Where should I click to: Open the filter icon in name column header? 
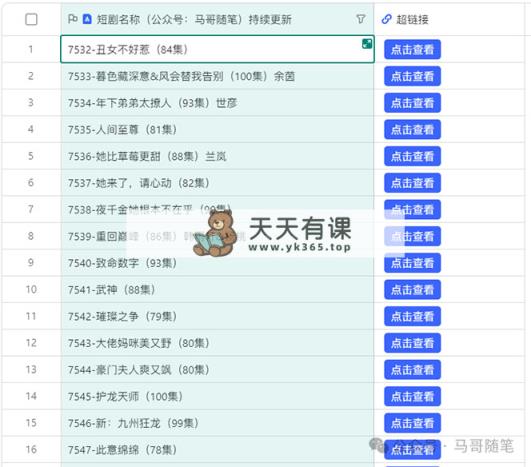[361, 19]
